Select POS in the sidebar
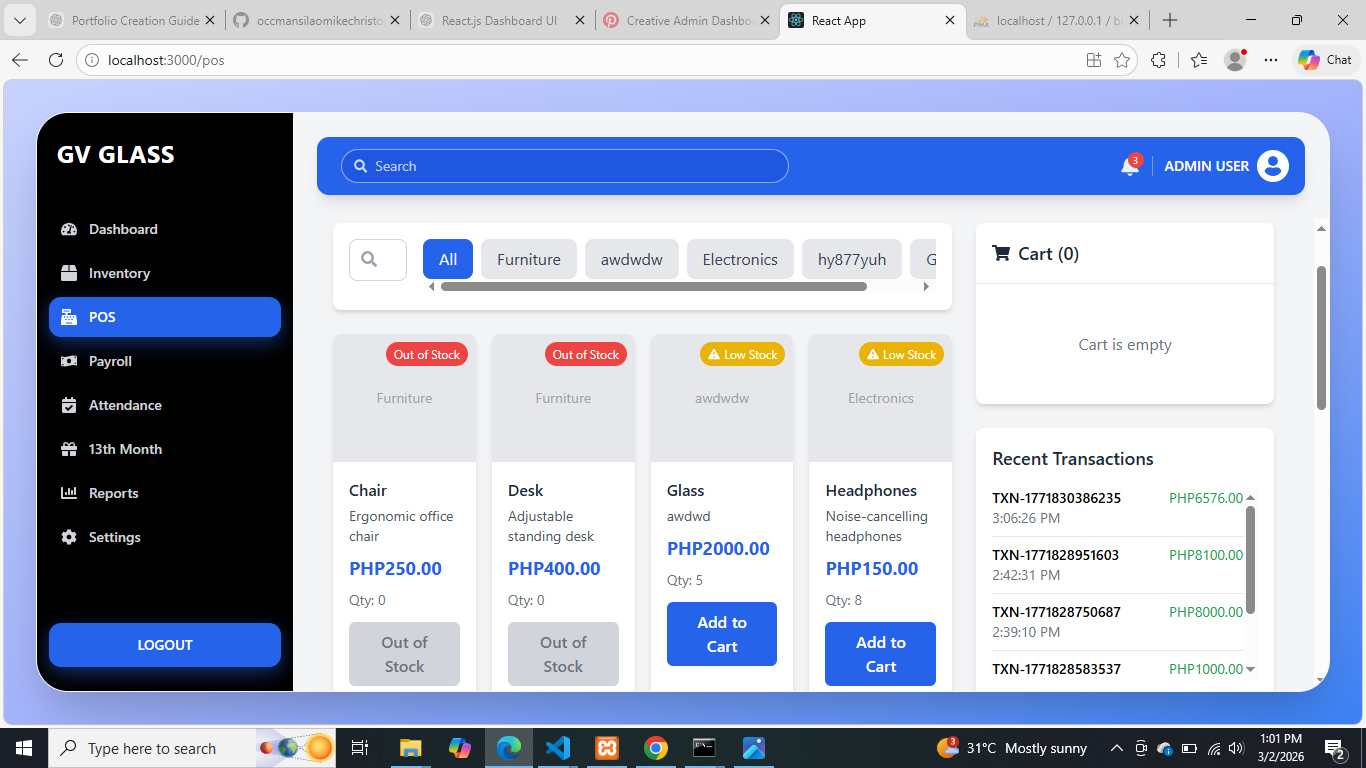Image resolution: width=1366 pixels, height=768 pixels. (x=164, y=317)
